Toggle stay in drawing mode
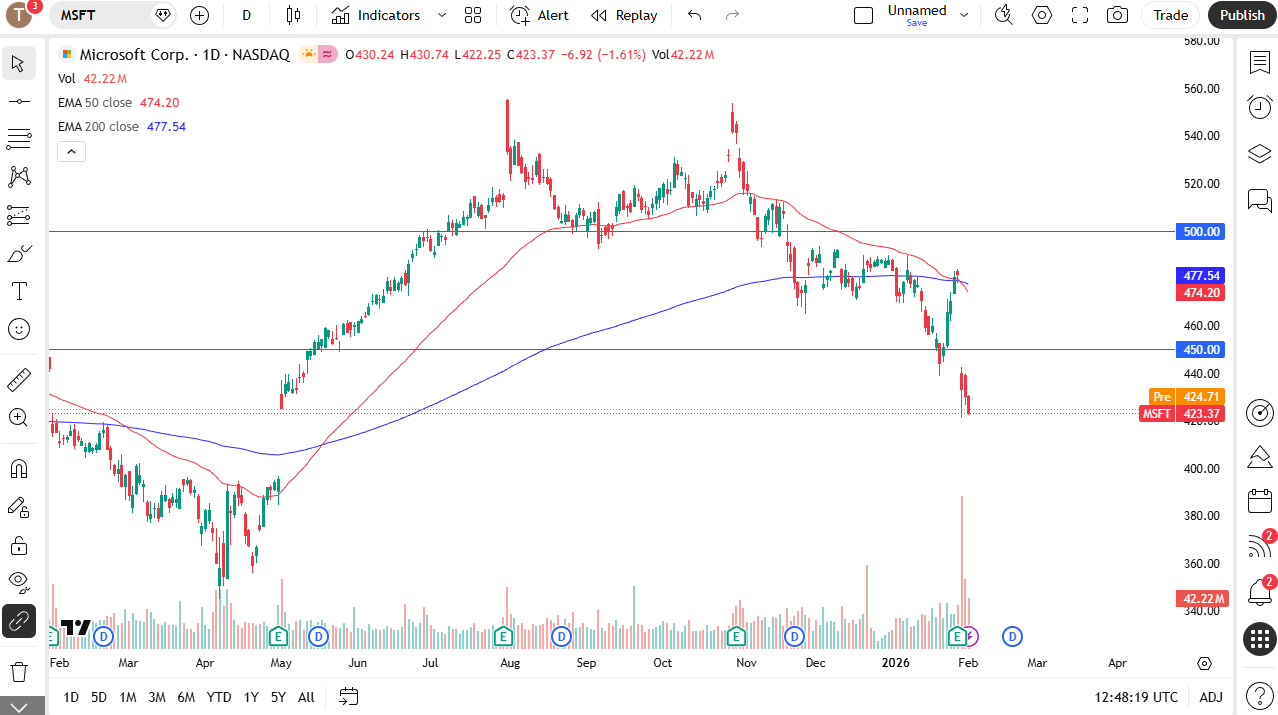This screenshot has width=1278, height=715. [x=18, y=507]
